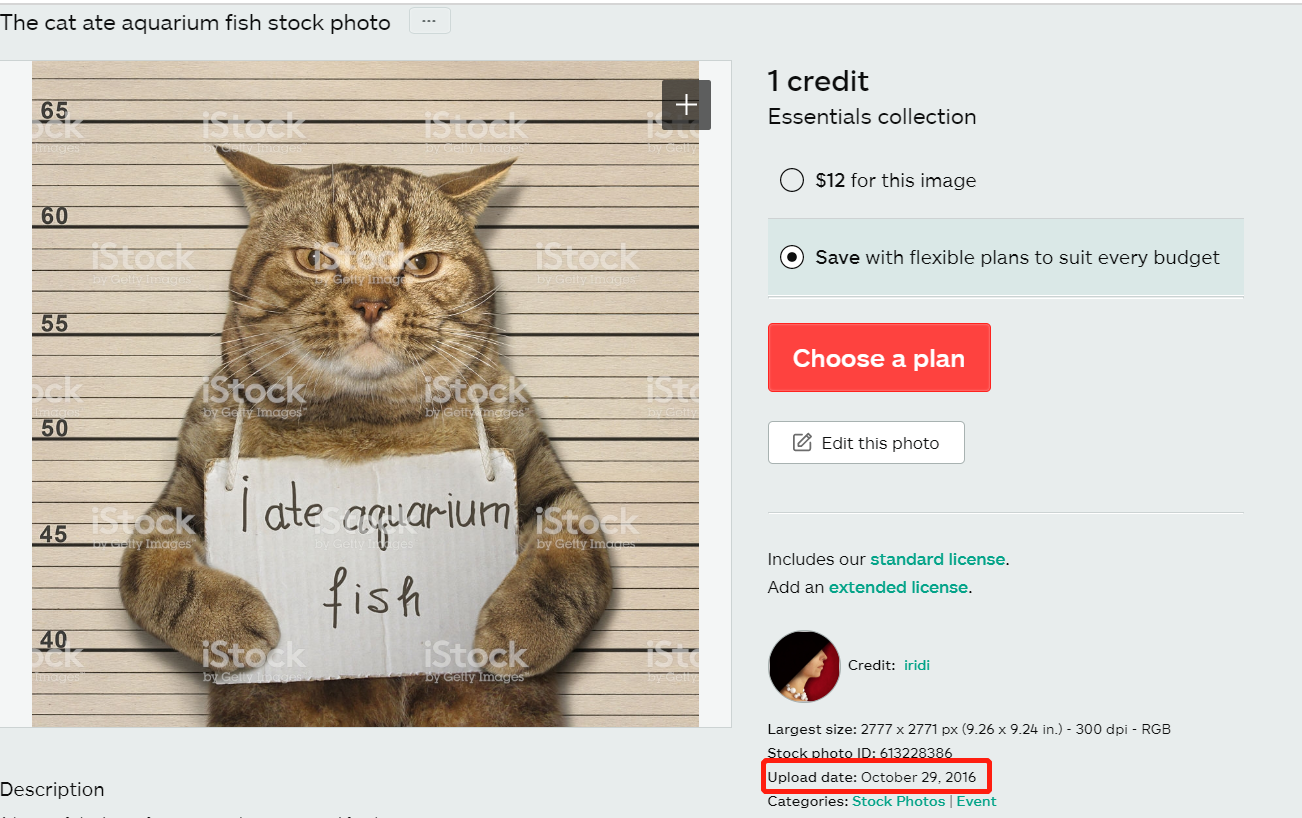
Task: Click the Upload date October 29, 2016 text
Action: point(872,777)
